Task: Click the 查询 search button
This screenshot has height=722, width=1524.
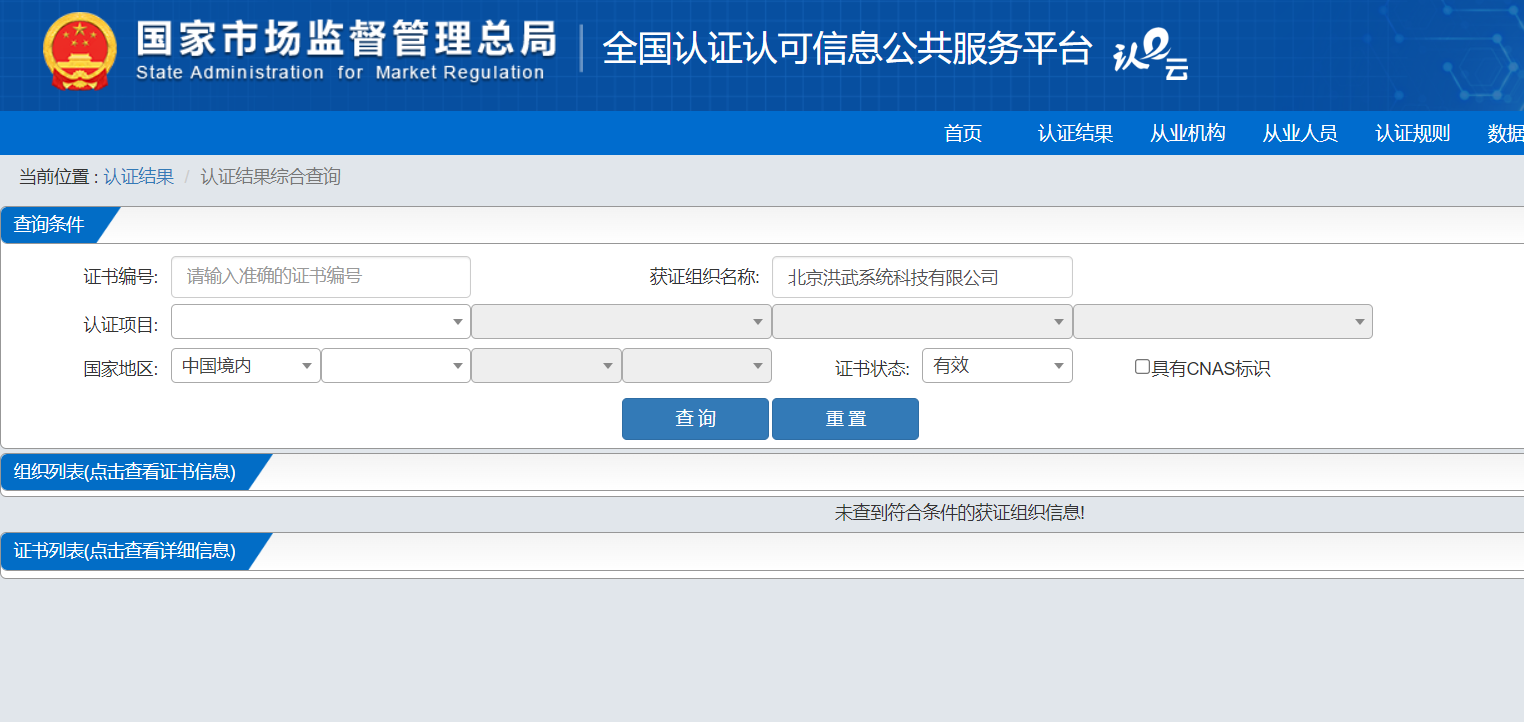Action: (x=695, y=419)
